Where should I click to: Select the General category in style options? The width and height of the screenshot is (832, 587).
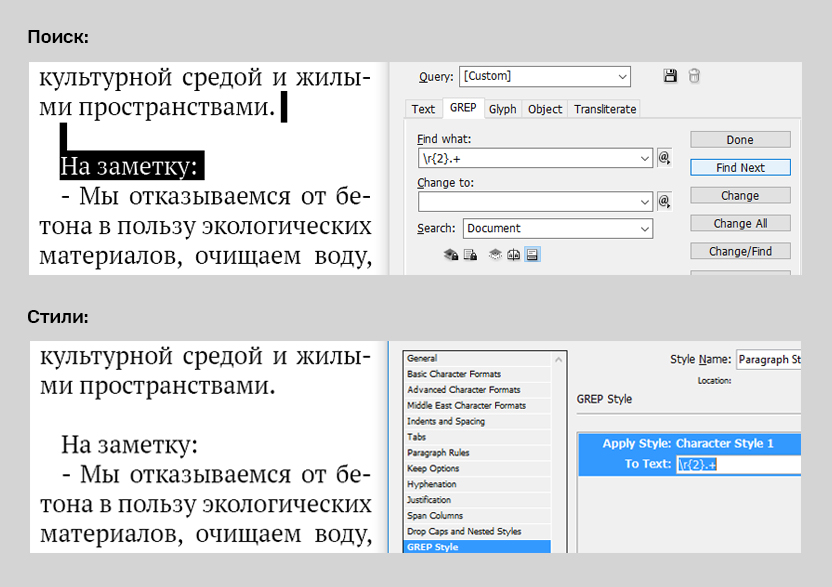click(x=477, y=359)
